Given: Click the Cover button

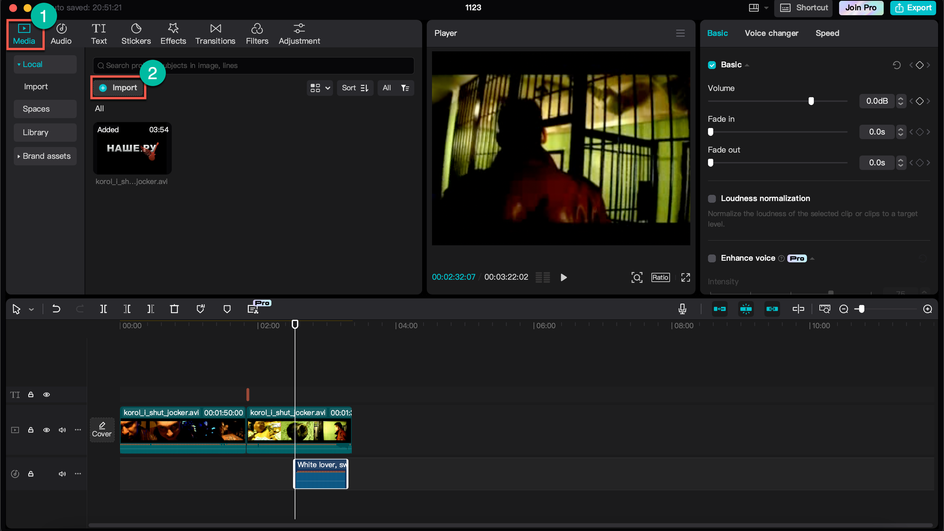Looking at the screenshot, I should point(102,430).
